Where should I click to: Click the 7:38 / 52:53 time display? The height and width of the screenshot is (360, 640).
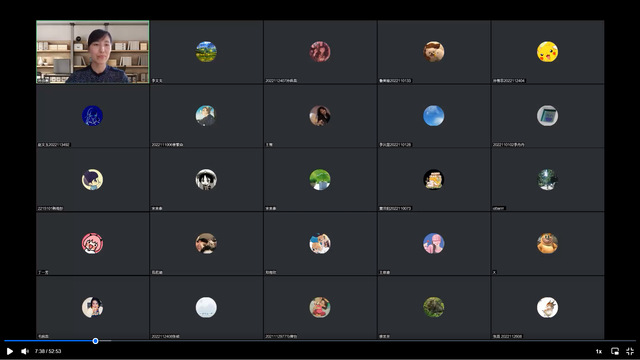48,351
